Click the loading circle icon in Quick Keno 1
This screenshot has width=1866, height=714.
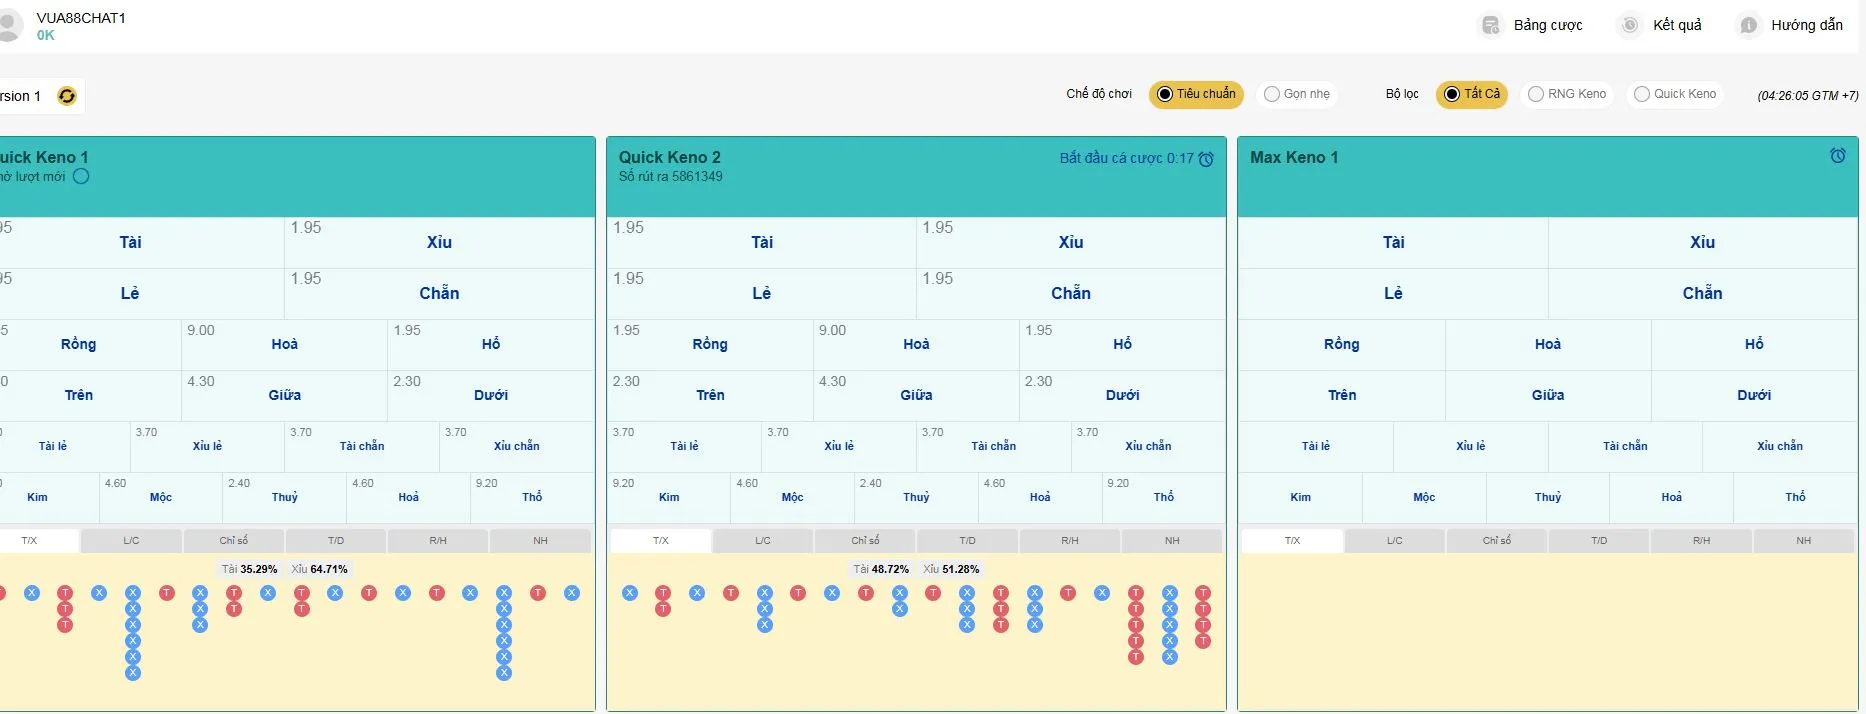coord(81,177)
